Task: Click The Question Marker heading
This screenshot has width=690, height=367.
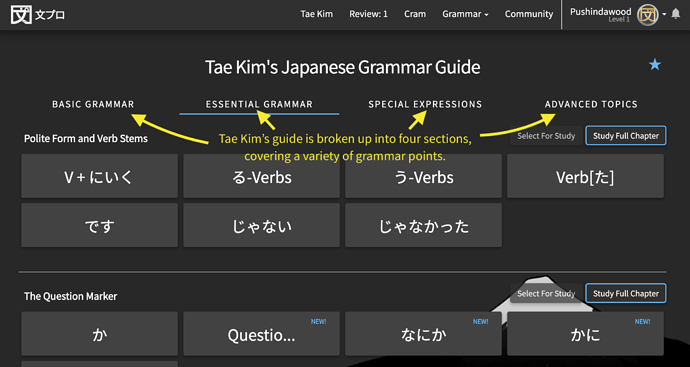Action: tap(70, 296)
